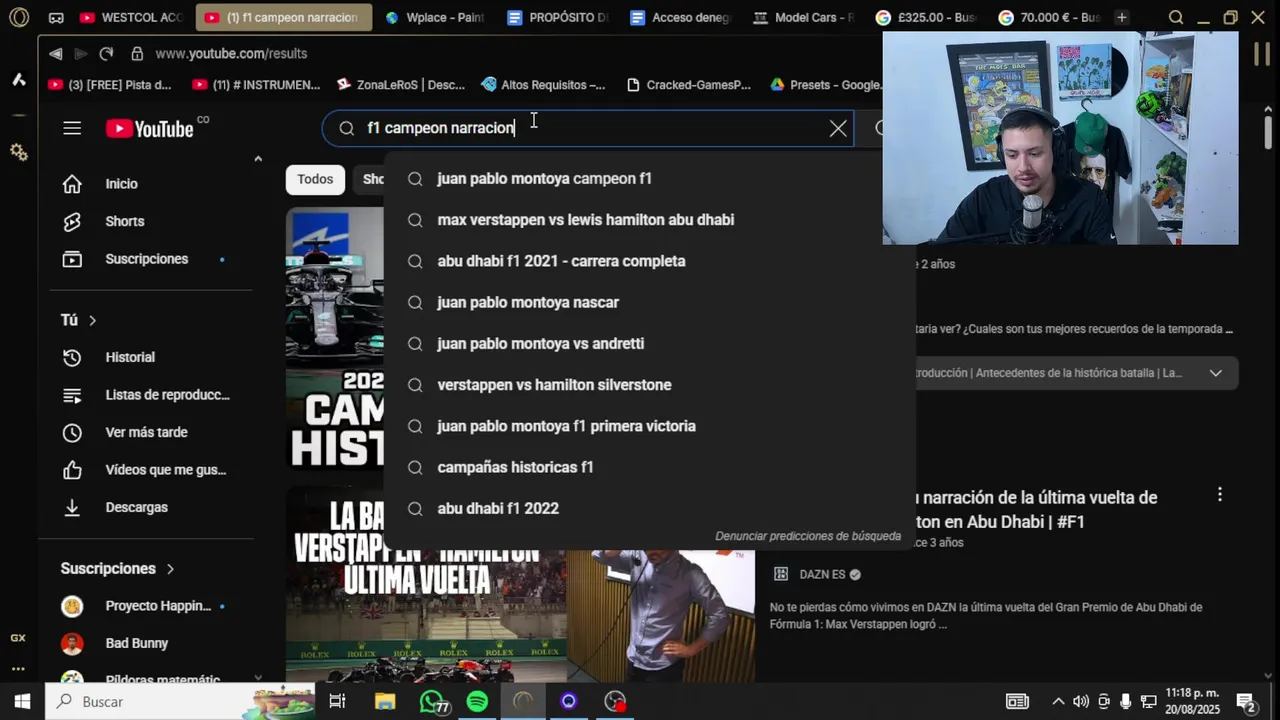Open Opera GX settings gear in sidebar
This screenshot has width=1280, height=720.
pyautogui.click(x=18, y=152)
